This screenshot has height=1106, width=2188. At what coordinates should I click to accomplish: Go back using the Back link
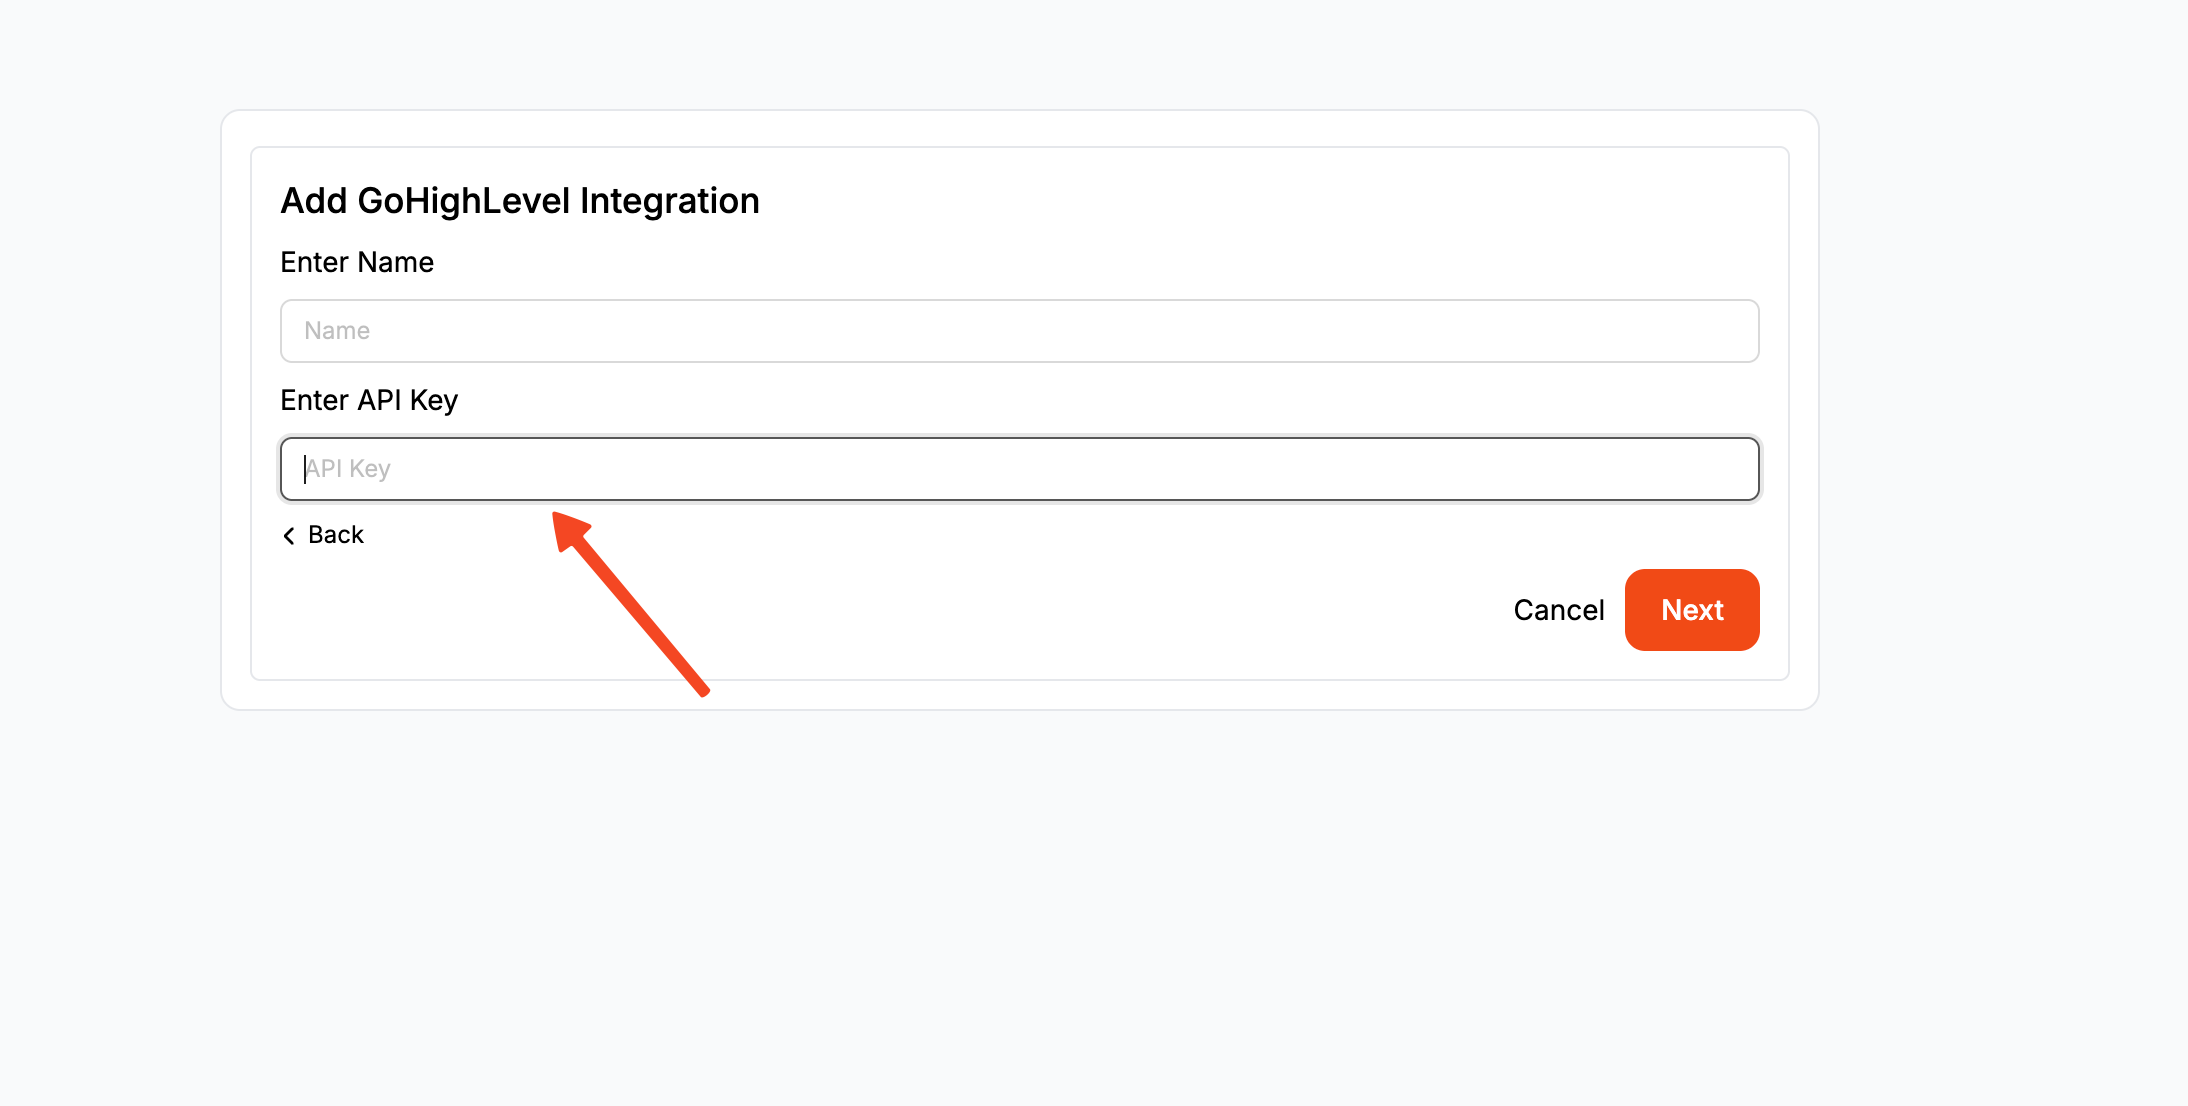click(x=324, y=535)
